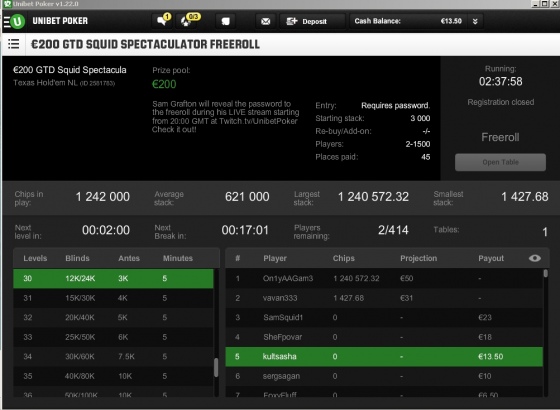Expand the Cash Balance double chevron
The width and height of the screenshot is (560, 410).
click(475, 21)
